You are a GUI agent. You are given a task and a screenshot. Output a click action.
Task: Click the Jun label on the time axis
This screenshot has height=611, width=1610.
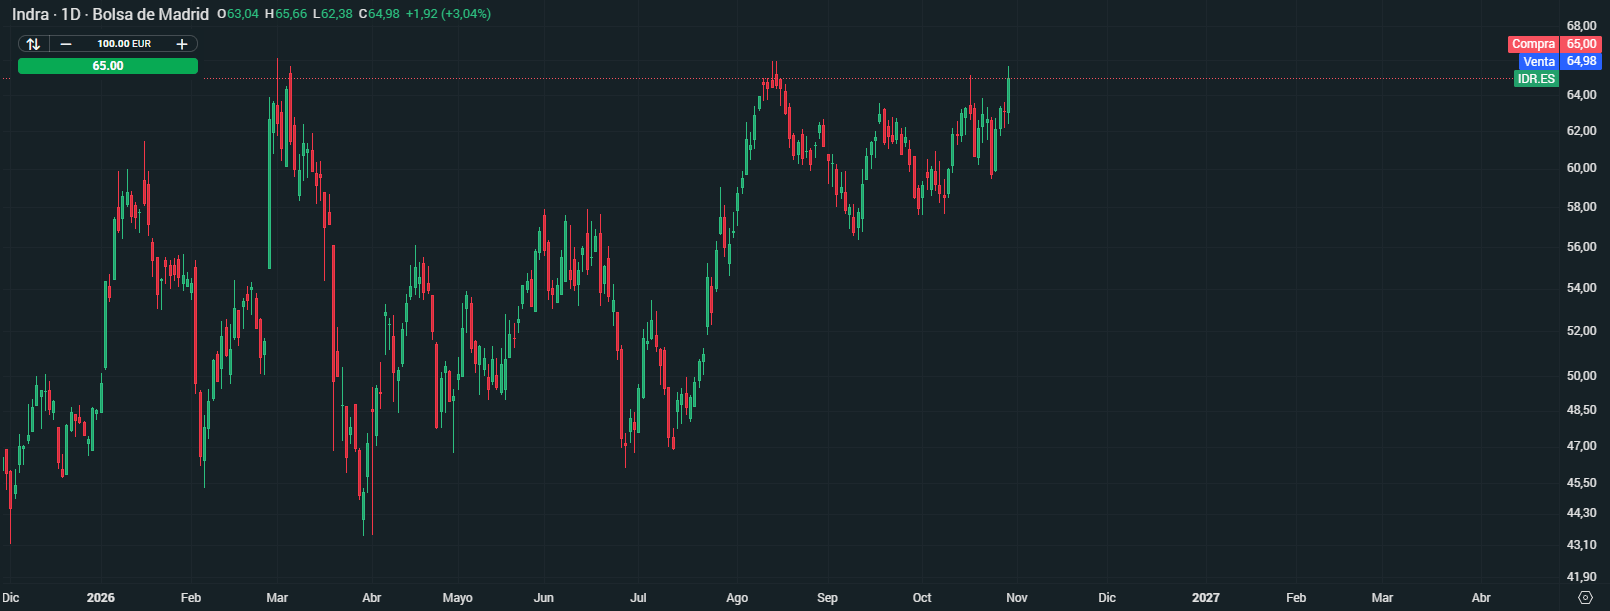(544, 598)
